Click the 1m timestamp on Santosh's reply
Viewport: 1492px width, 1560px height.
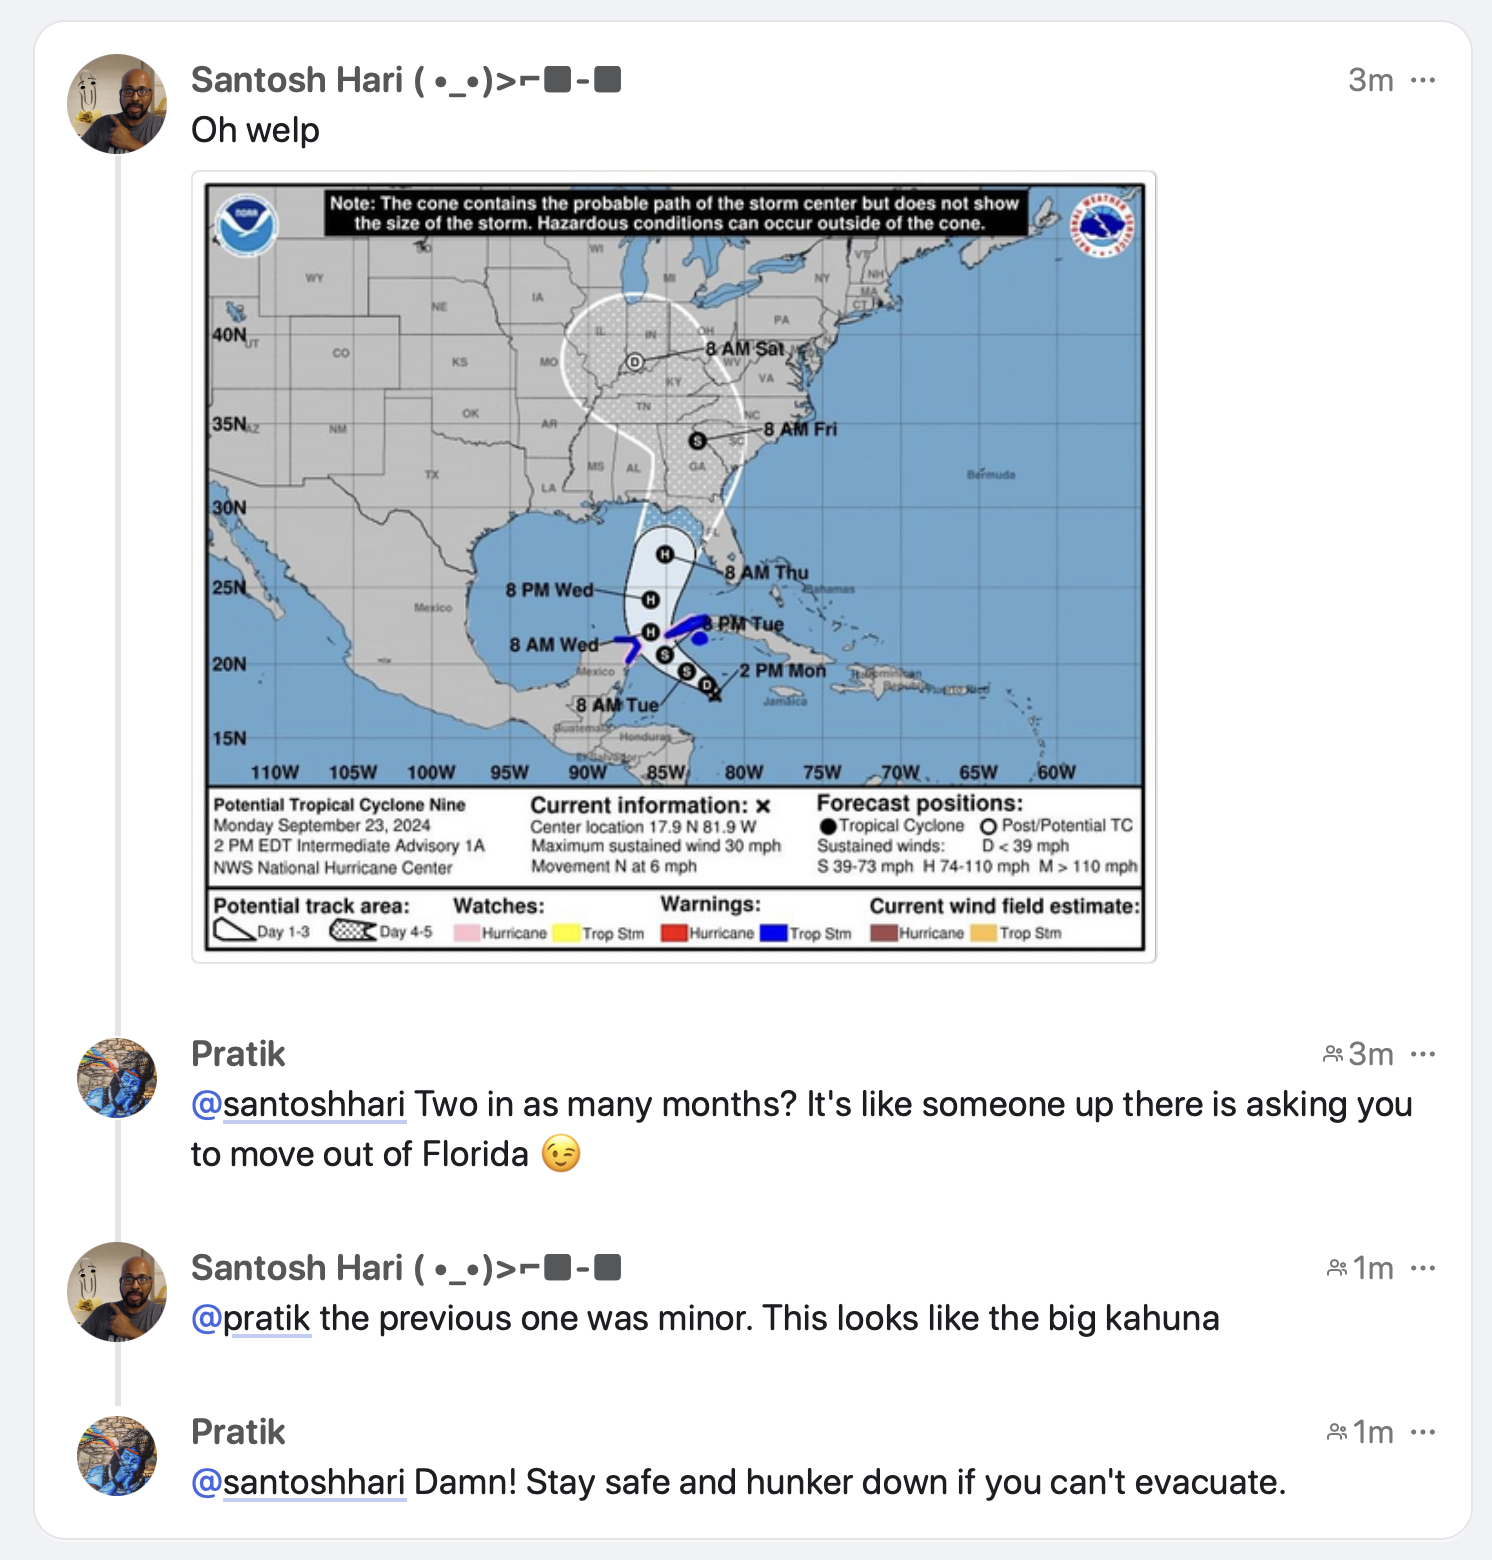coord(1372,1267)
